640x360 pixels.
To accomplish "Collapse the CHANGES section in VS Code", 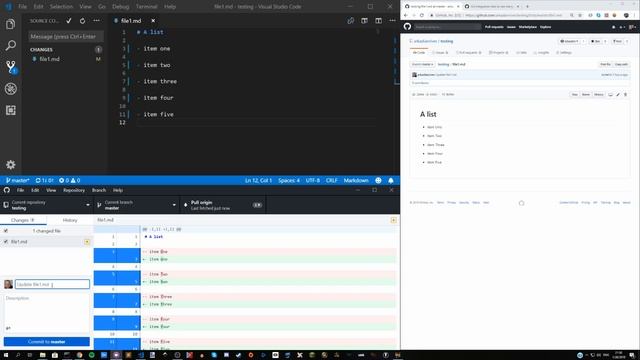I will (41, 49).
